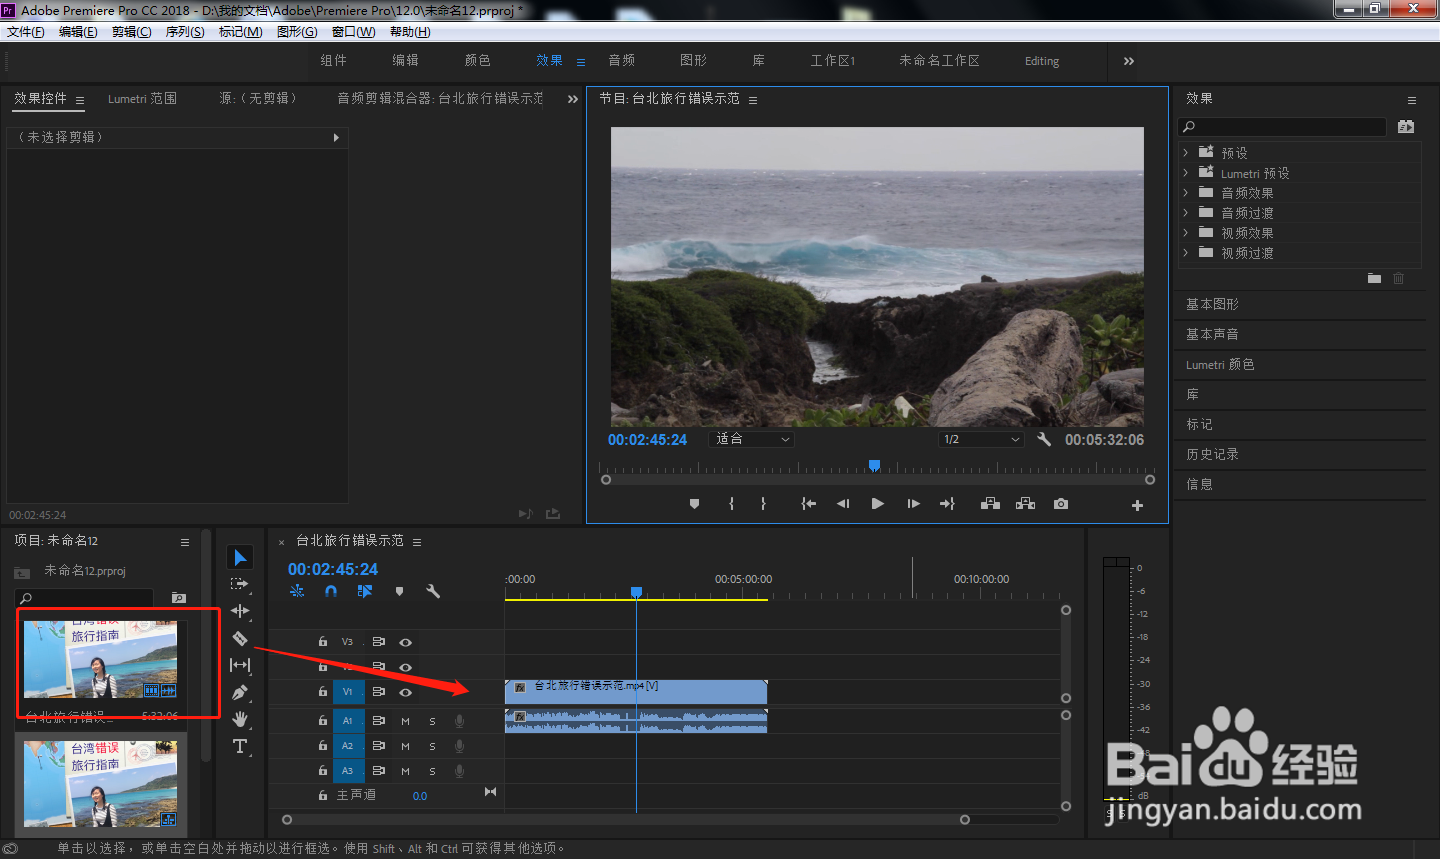The width and height of the screenshot is (1440, 859).
Task: Click the Lift button
Action: 990,504
